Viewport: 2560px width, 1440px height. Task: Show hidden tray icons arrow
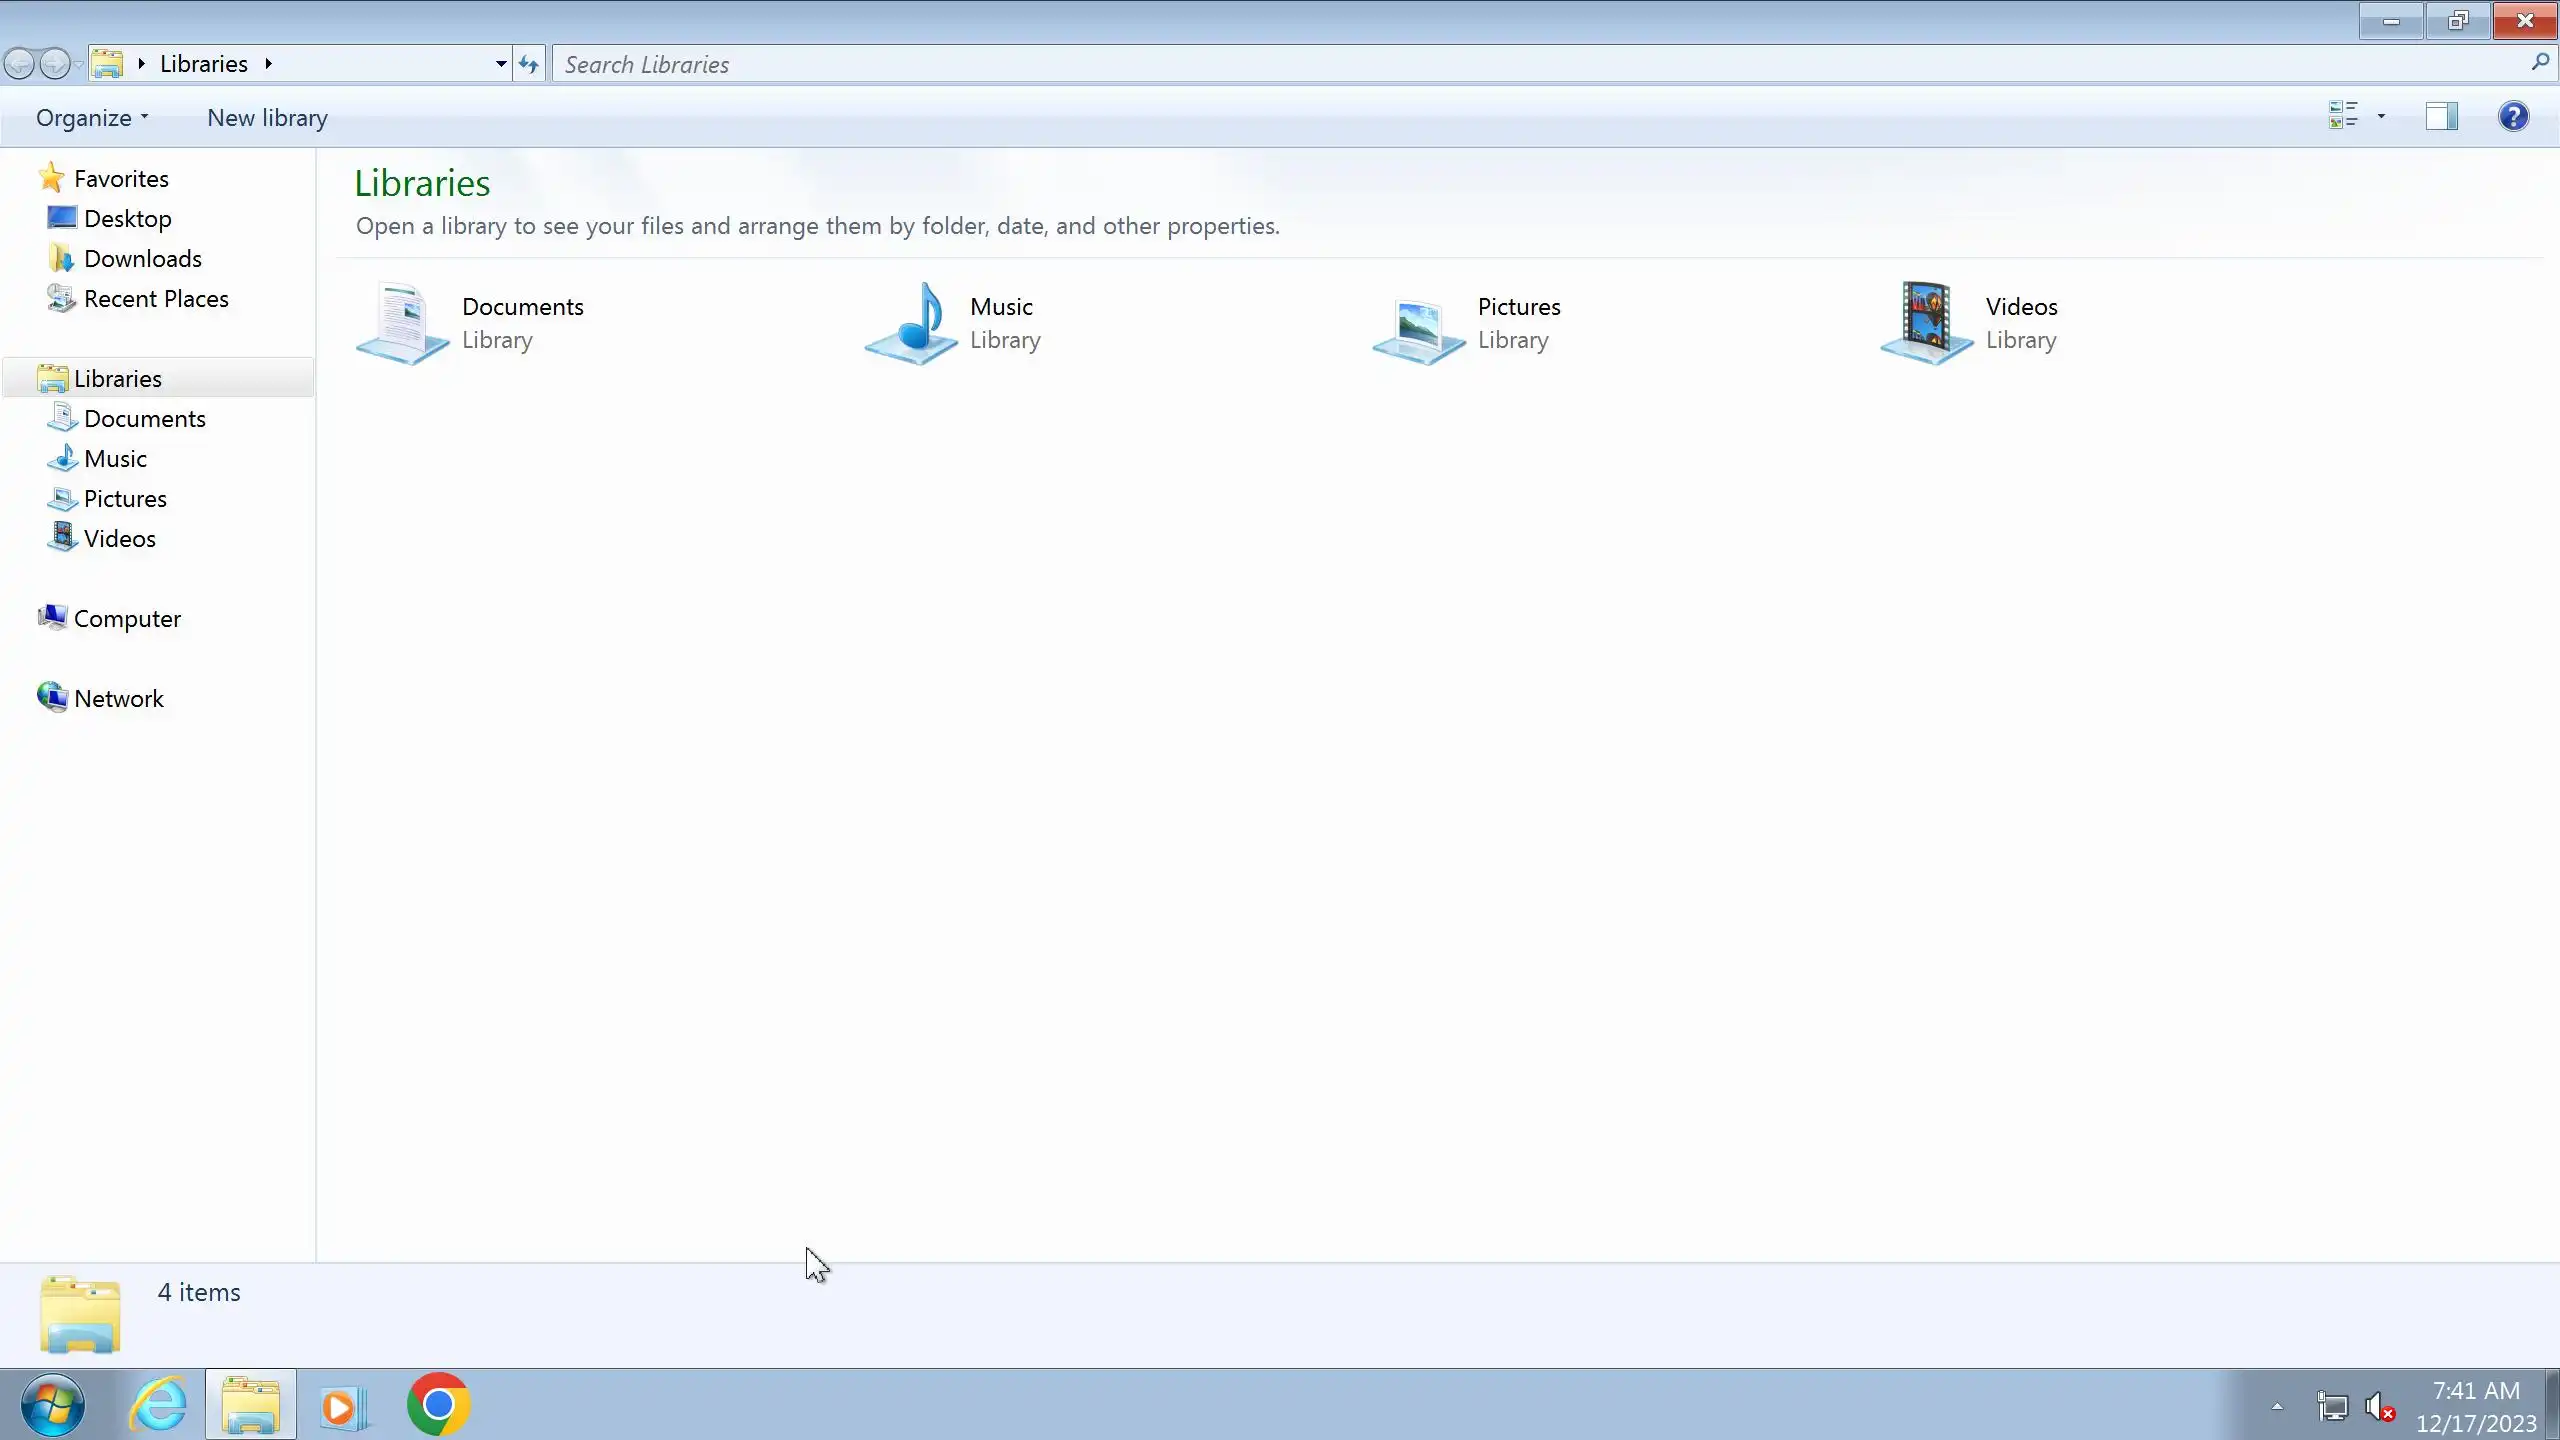click(2277, 1406)
